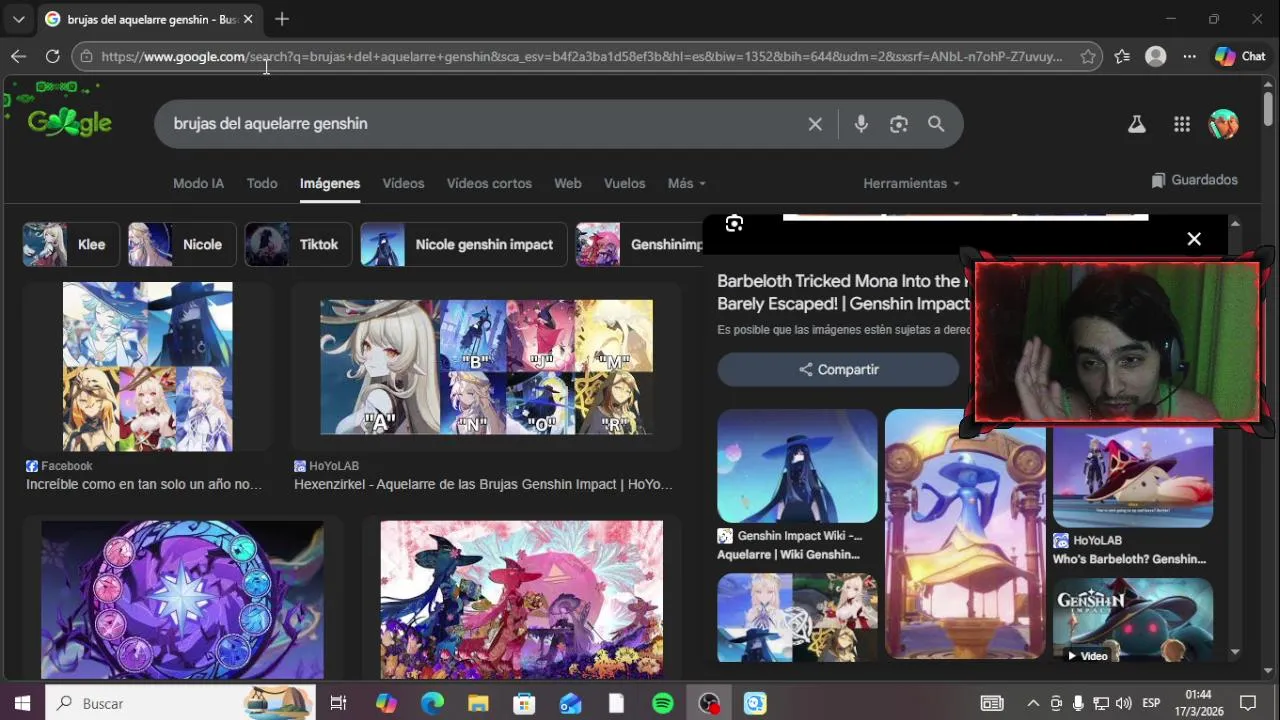Open Google Lens image search
The height and width of the screenshot is (720, 1280).
[899, 124]
